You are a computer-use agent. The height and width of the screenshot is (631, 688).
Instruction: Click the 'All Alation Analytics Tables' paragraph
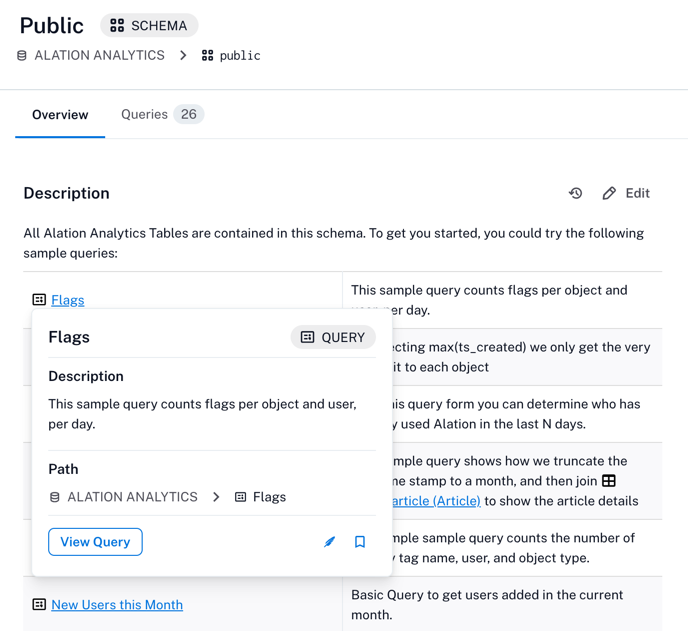333,243
